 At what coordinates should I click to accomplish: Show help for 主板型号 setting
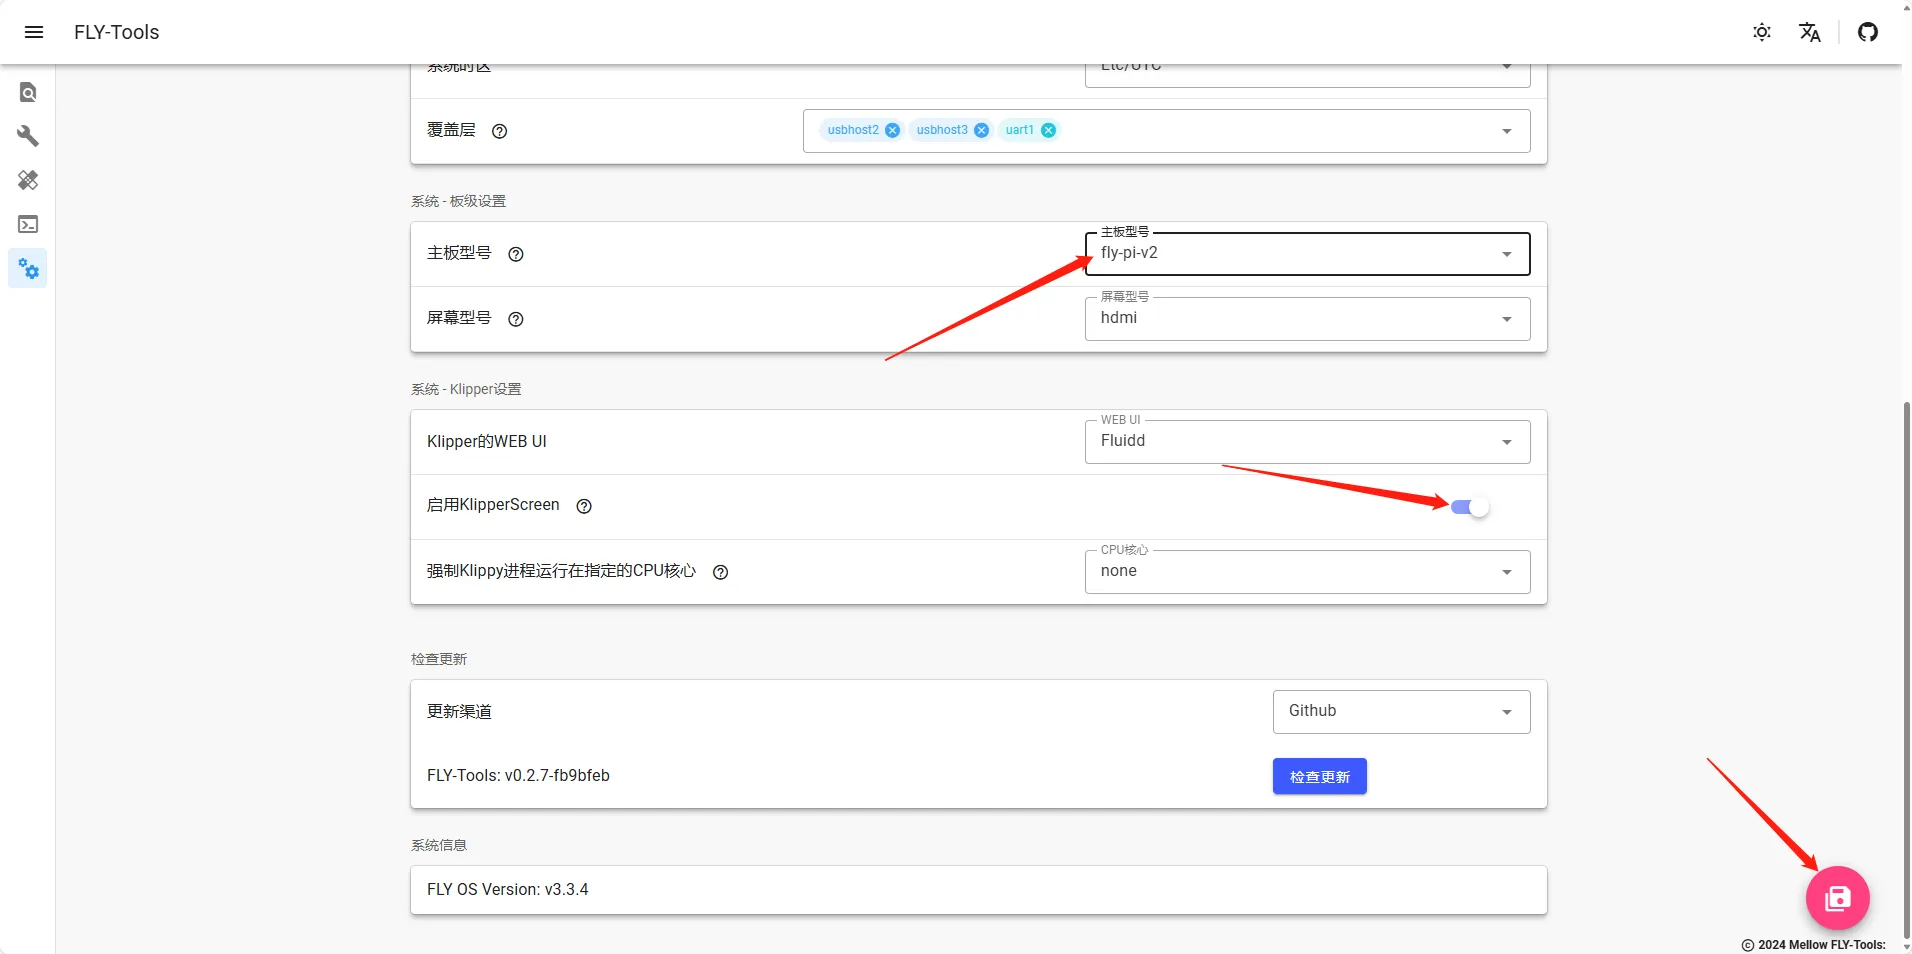[x=516, y=255]
